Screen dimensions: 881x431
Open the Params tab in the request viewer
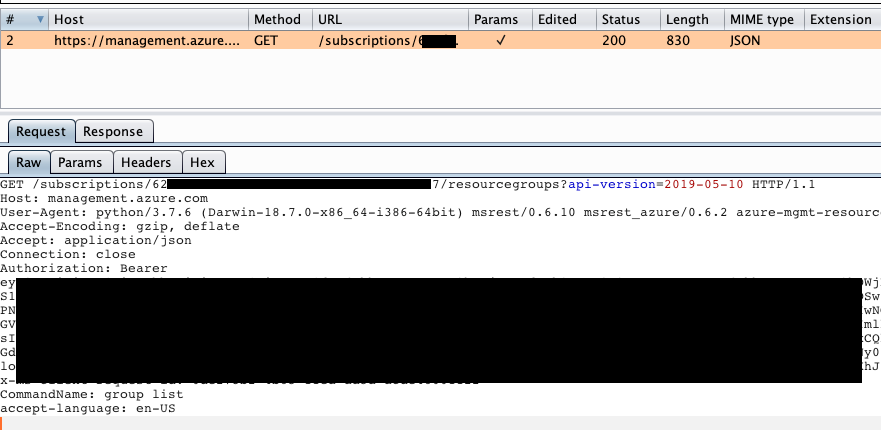pyautogui.click(x=81, y=162)
